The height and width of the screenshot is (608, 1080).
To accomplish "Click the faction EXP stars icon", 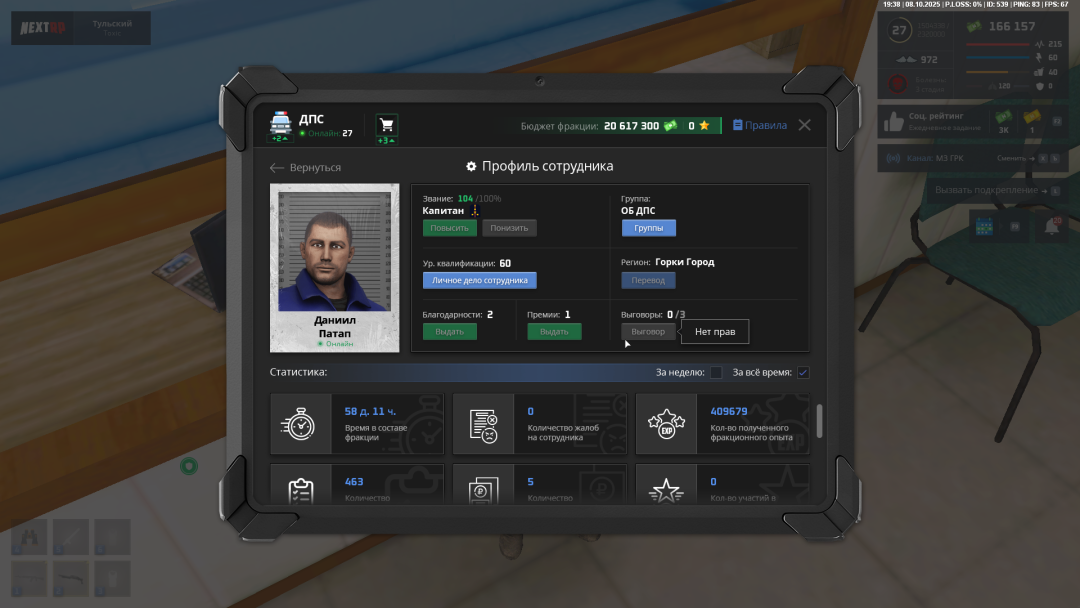I will (666, 424).
